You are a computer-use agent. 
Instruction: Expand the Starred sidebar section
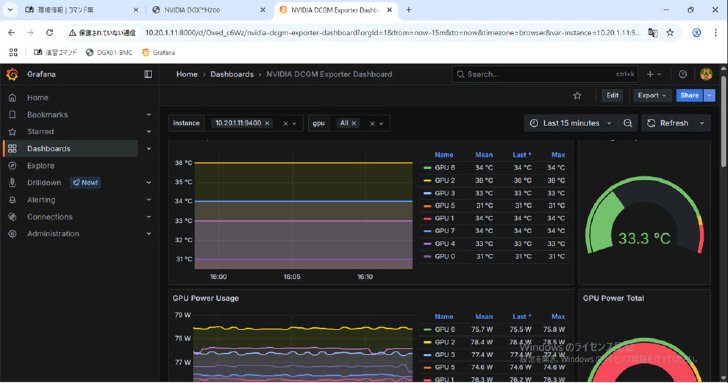(x=149, y=132)
